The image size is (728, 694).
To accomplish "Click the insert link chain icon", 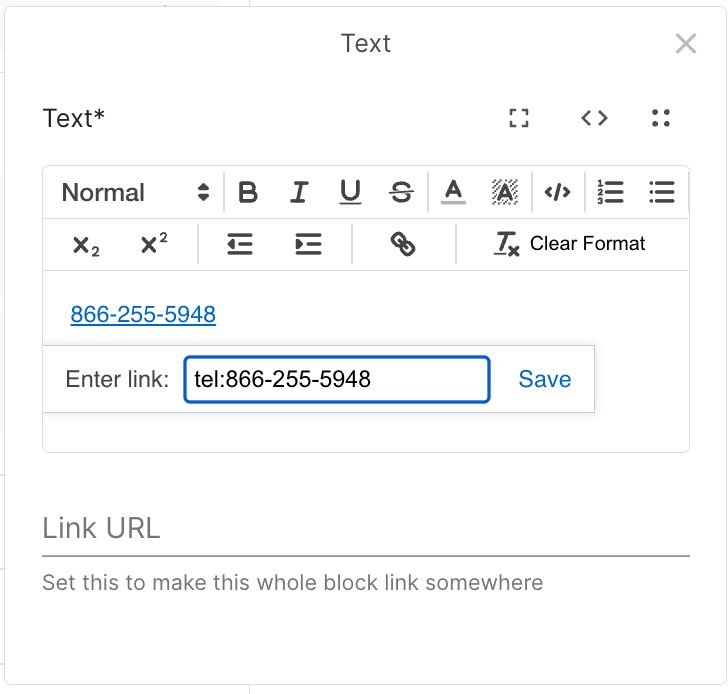I will 403,245.
